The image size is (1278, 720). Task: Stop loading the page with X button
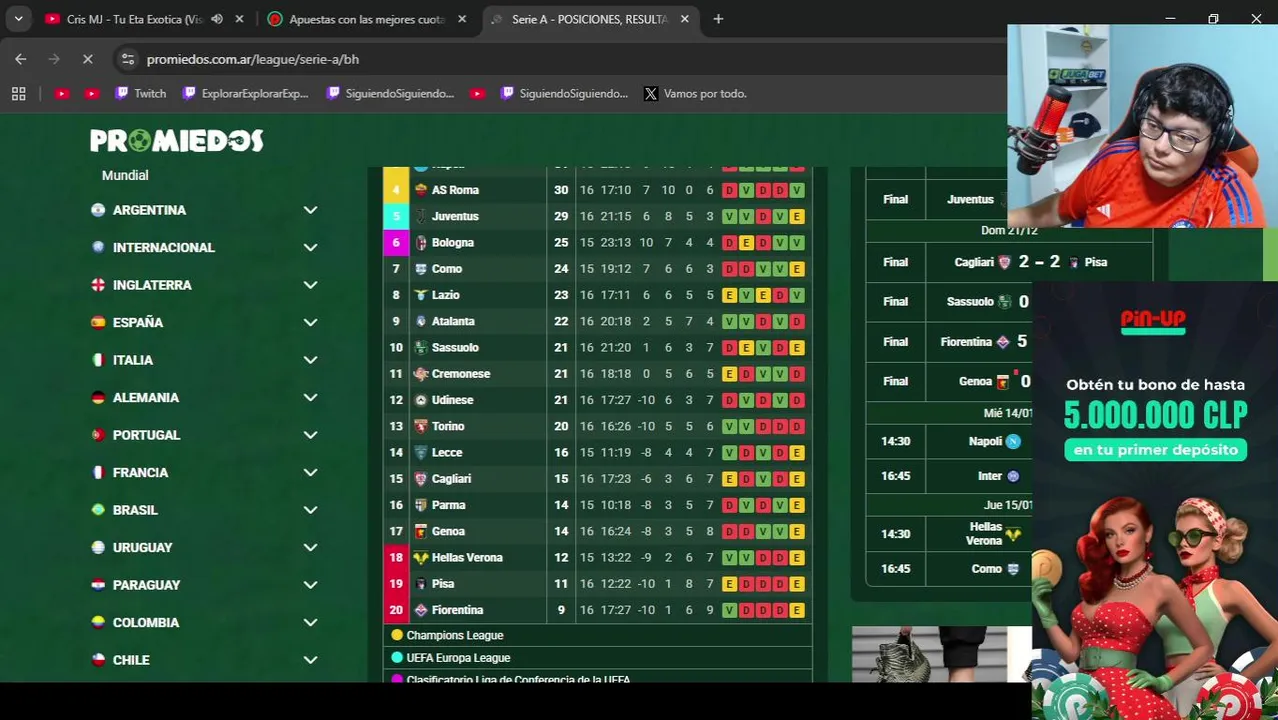(87, 59)
